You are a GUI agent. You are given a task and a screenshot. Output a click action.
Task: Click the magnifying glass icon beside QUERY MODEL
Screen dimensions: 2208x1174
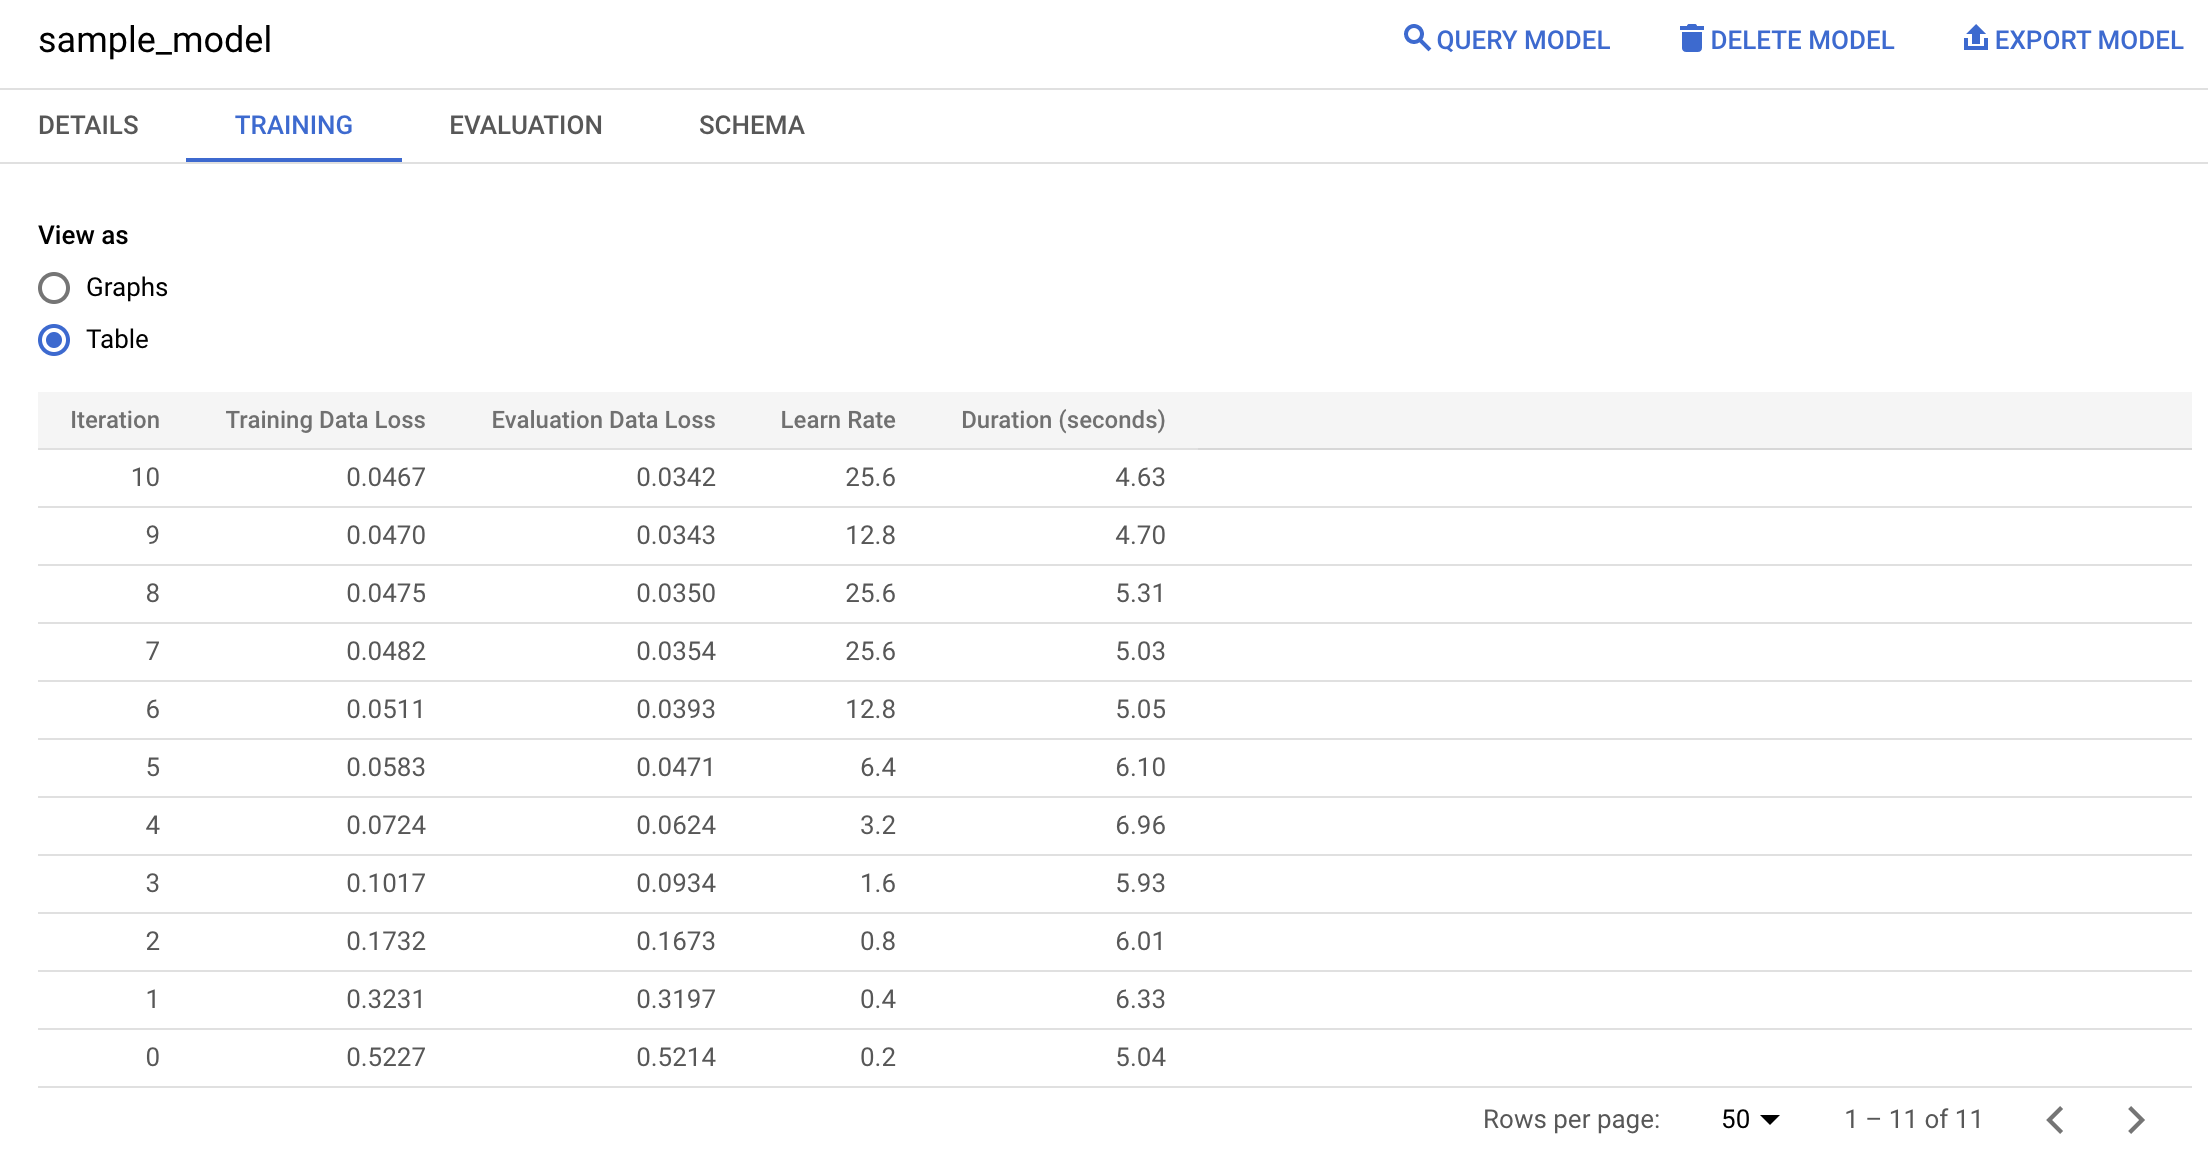click(x=1419, y=39)
